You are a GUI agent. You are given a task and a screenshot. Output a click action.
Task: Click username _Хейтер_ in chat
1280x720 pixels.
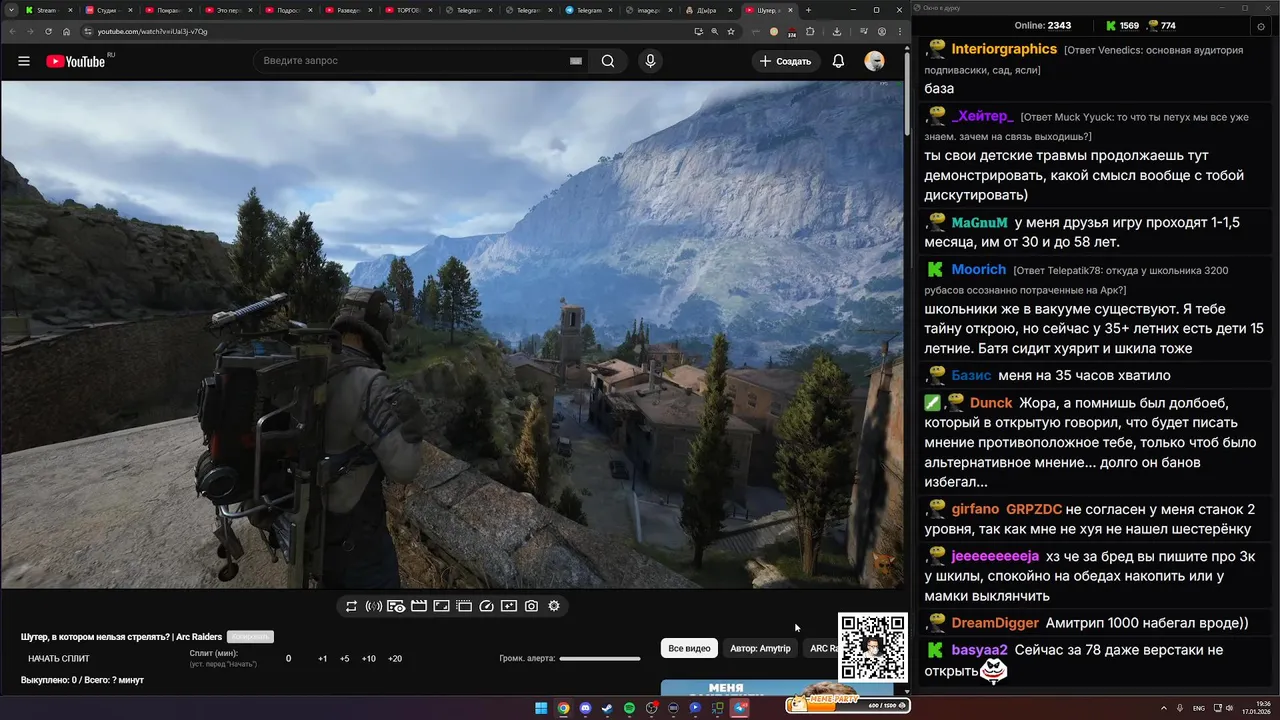(982, 117)
